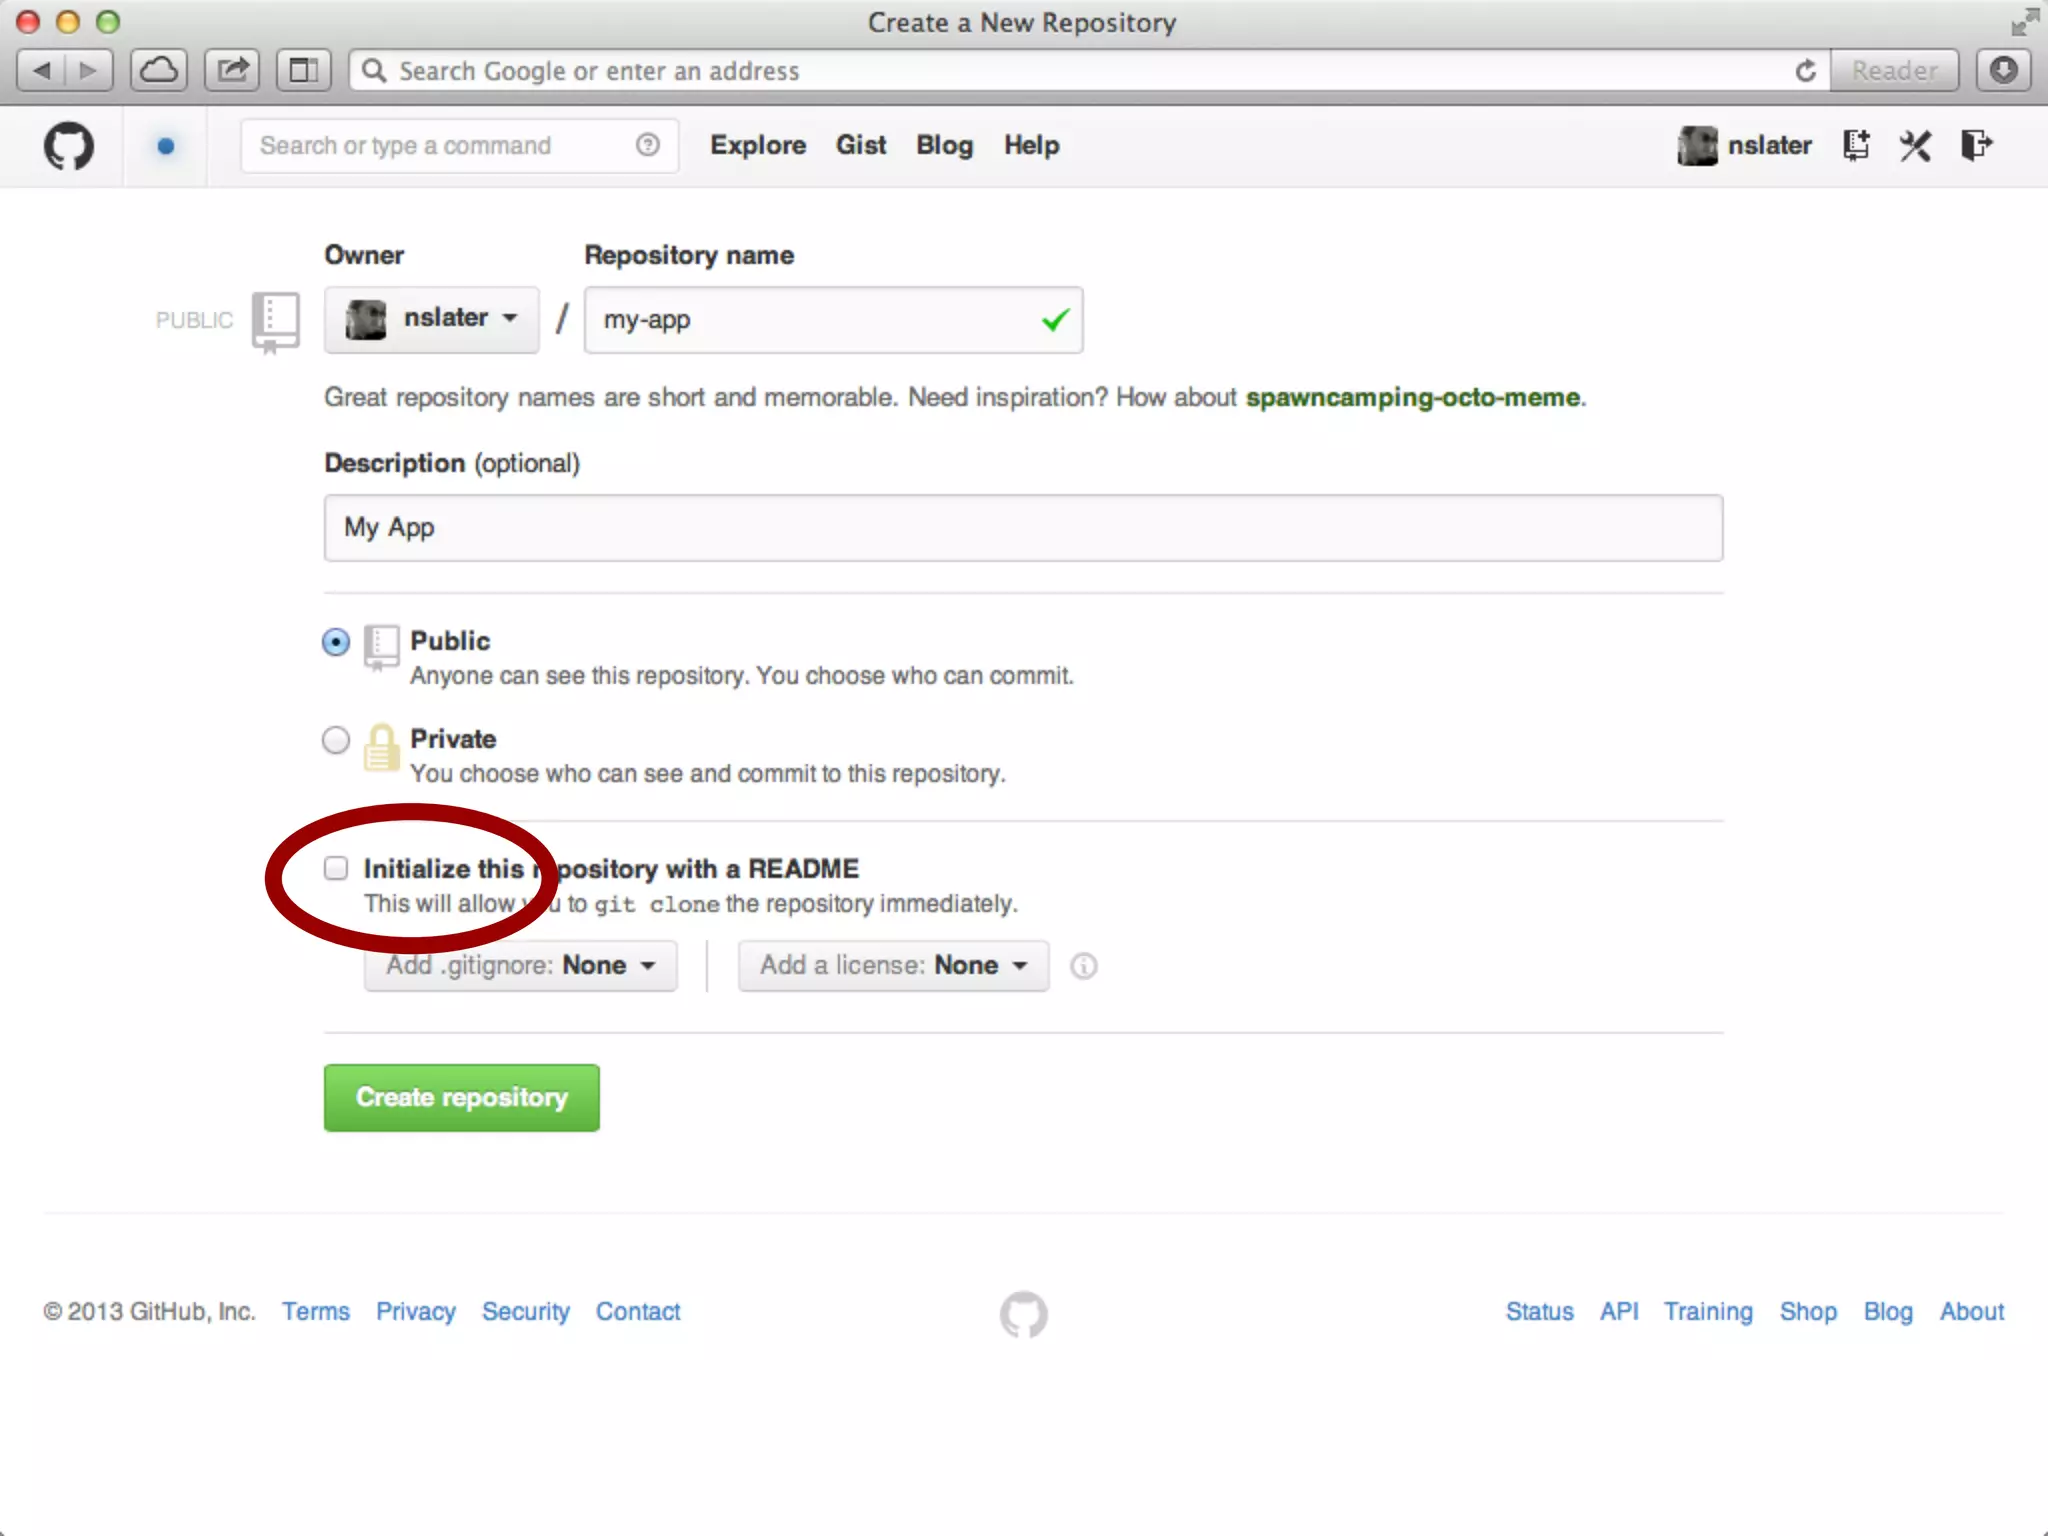Screen dimensions: 2048x1536
Task: Expand the Add .gitignore dropdown
Action: [x=520, y=966]
